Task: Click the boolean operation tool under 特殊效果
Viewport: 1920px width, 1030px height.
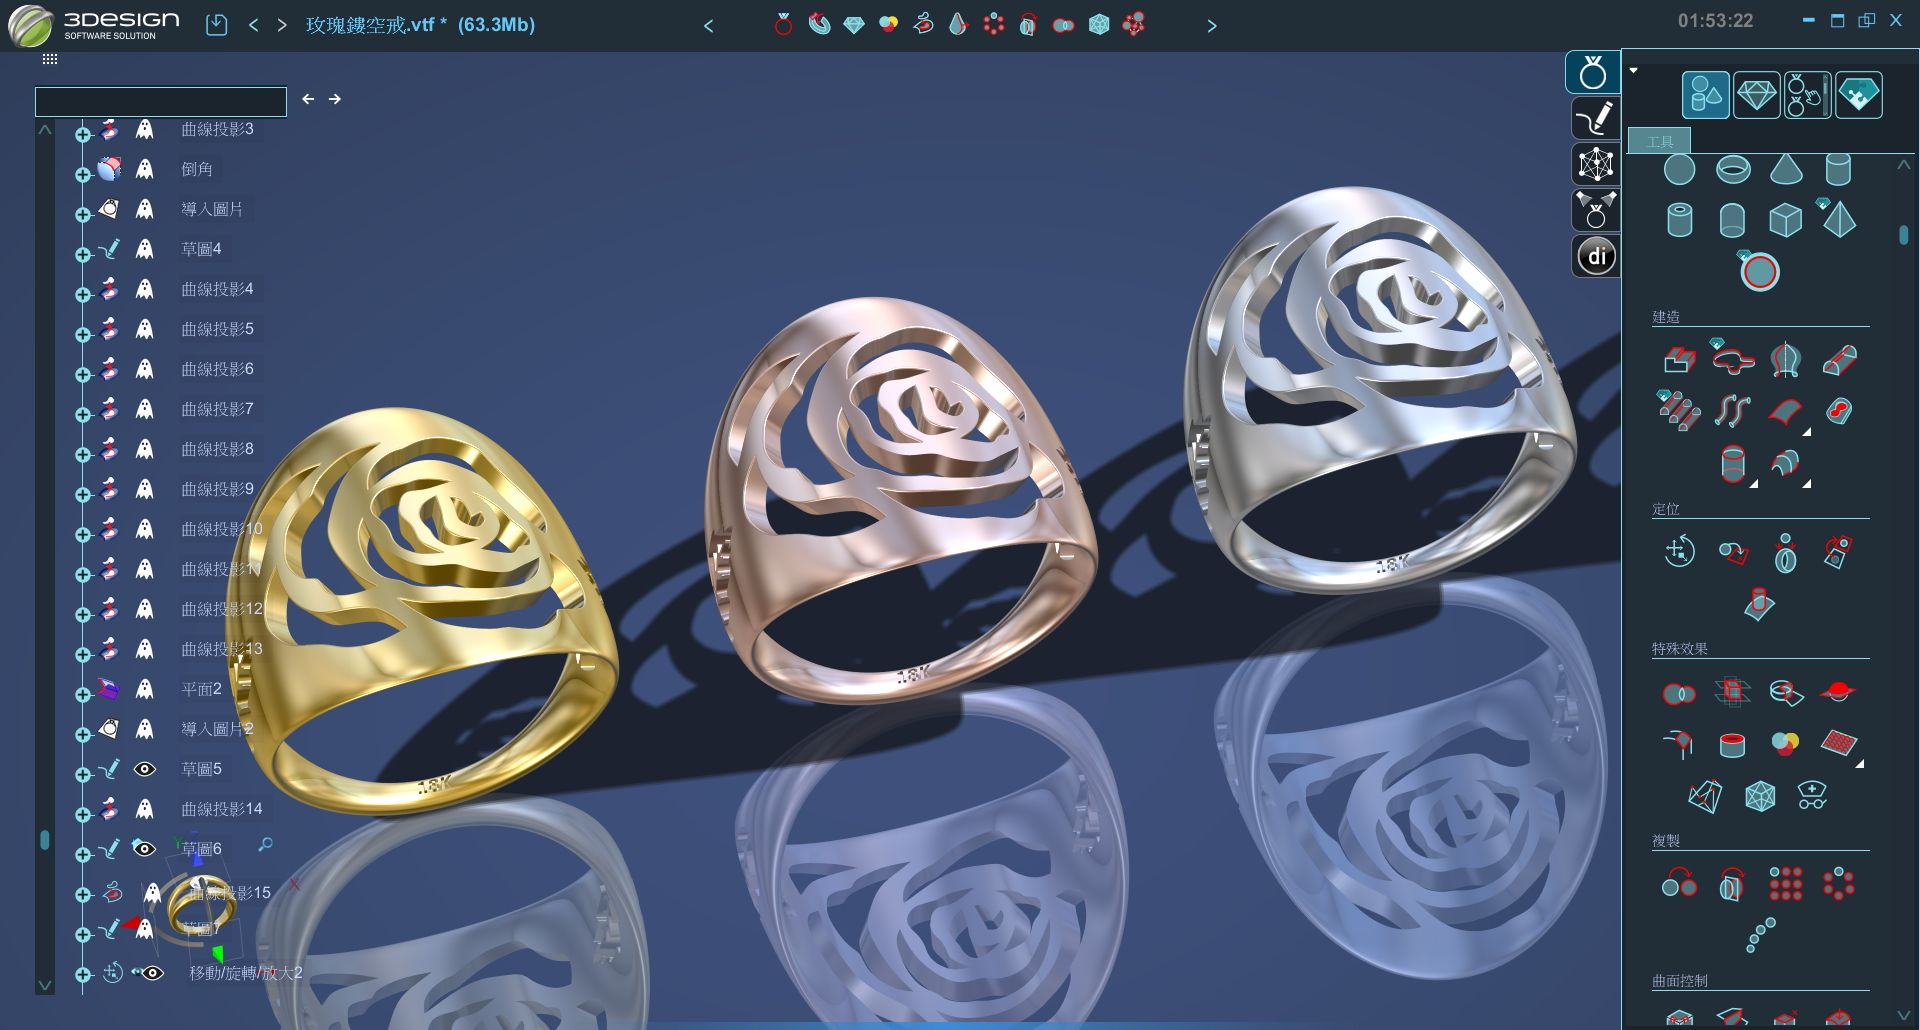Action: pyautogui.click(x=1680, y=693)
